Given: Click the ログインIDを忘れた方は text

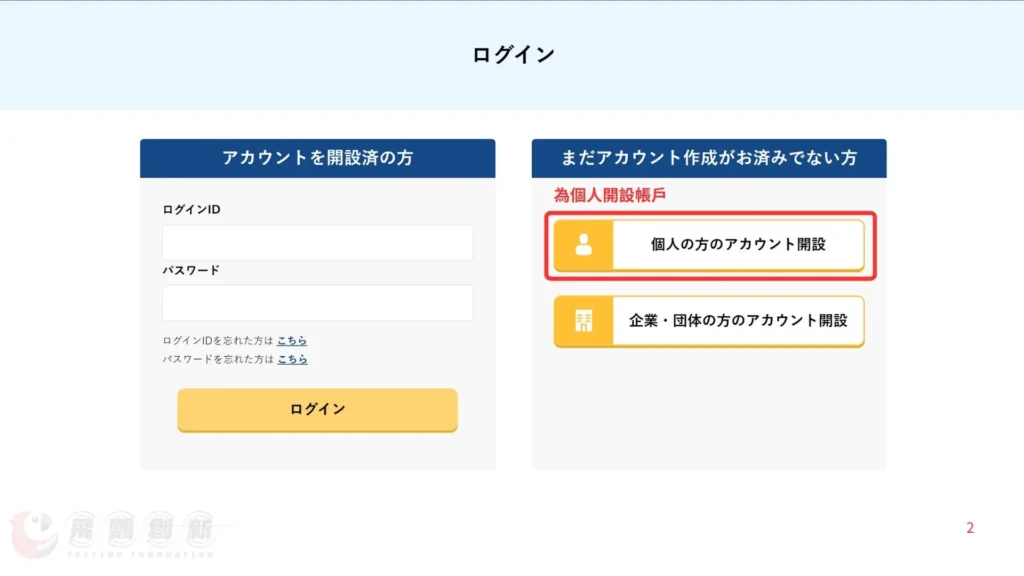Looking at the screenshot, I should click(217, 341).
